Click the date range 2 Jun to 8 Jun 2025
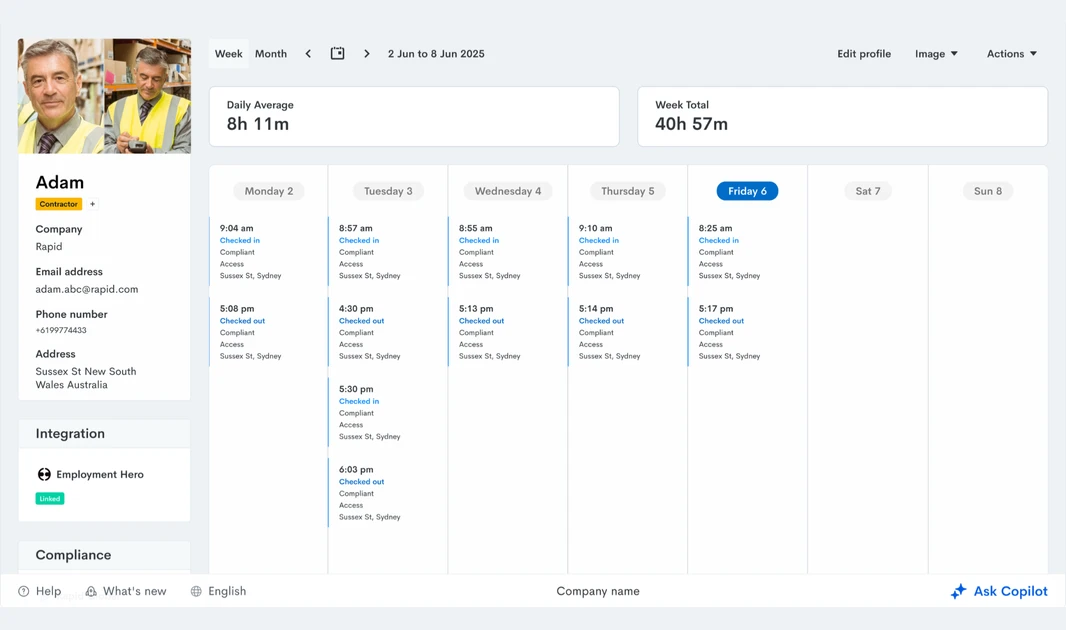Image resolution: width=1066 pixels, height=630 pixels. [436, 54]
